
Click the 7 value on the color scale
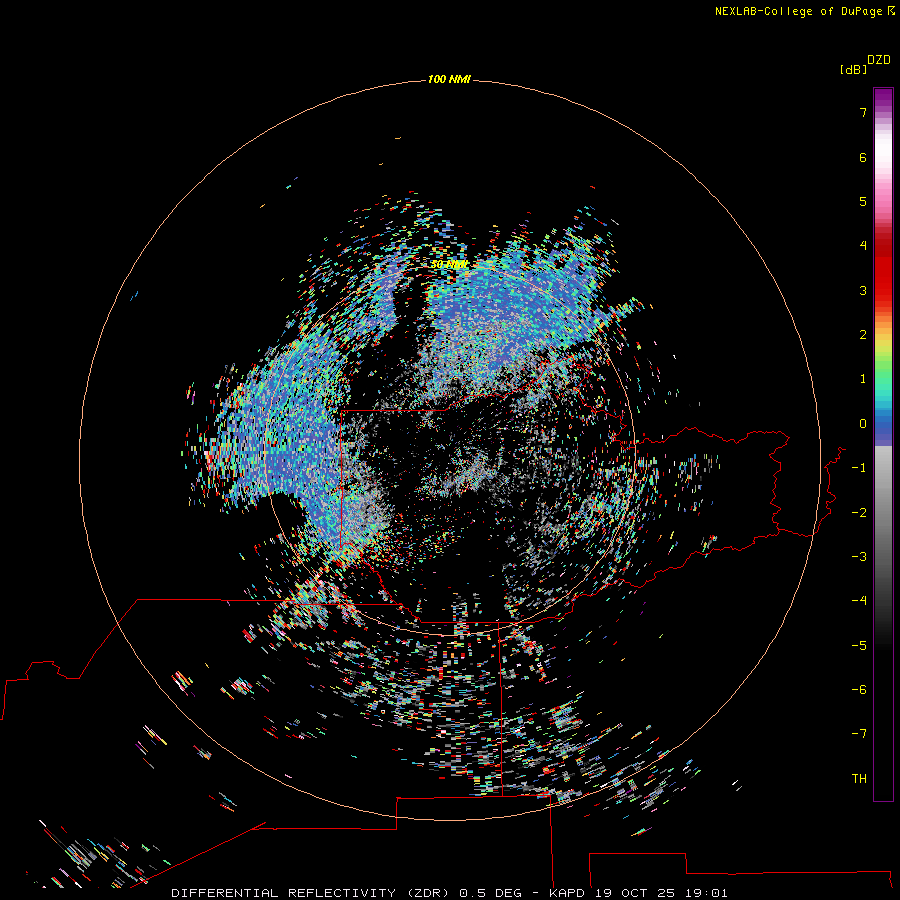pyautogui.click(x=863, y=112)
